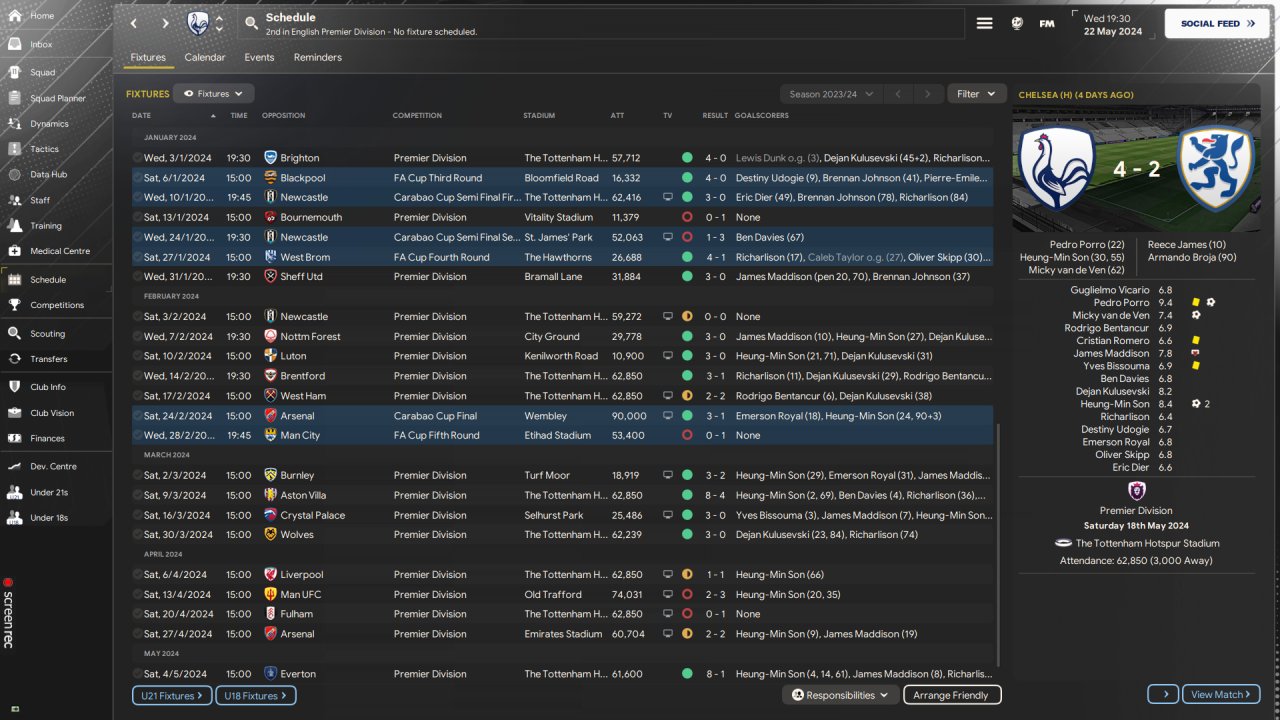Toggle the circle beside the Nottm Forest fixture
The height and width of the screenshot is (720, 1280).
[x=138, y=337]
